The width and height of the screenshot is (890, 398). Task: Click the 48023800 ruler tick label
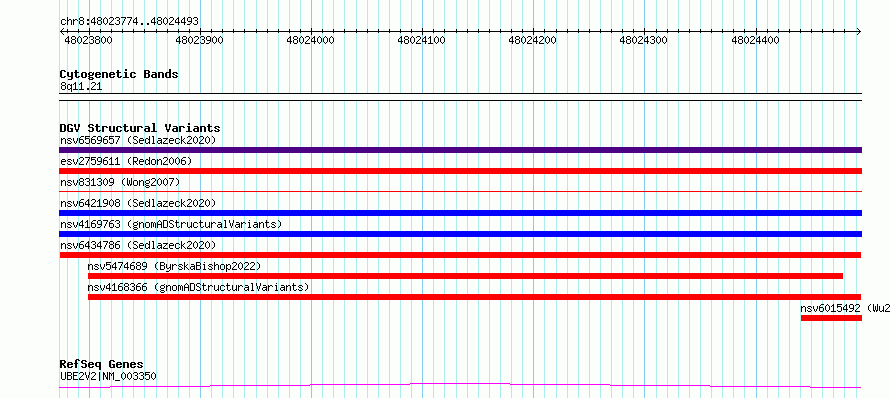89,41
